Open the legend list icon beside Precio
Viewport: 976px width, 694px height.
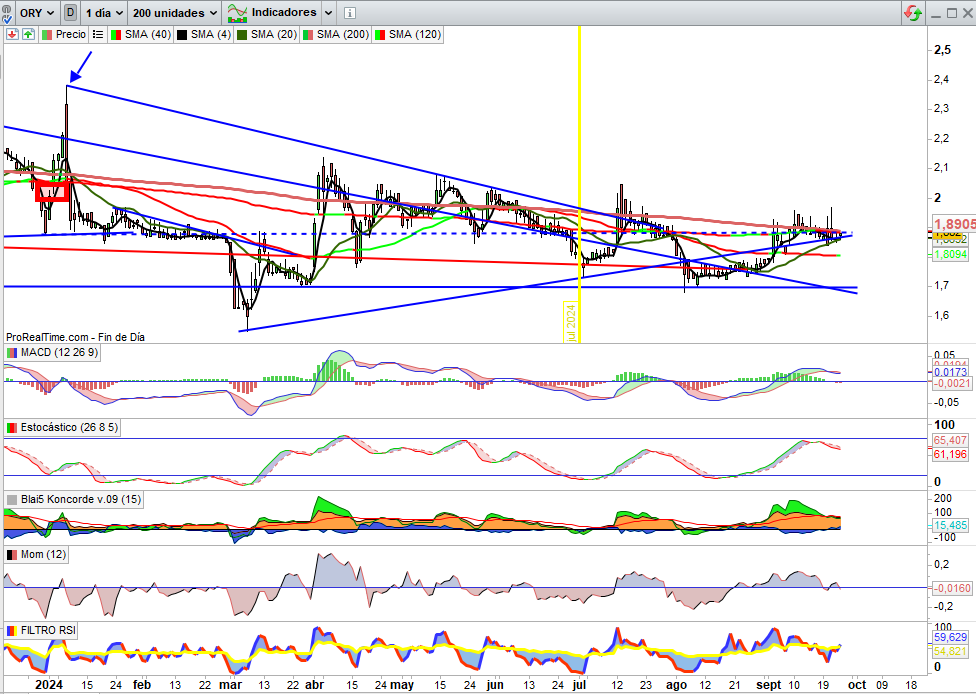tap(98, 34)
